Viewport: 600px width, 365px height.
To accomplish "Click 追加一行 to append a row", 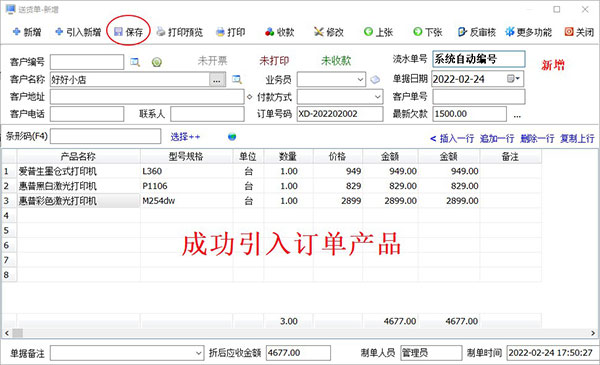I will coord(497,138).
